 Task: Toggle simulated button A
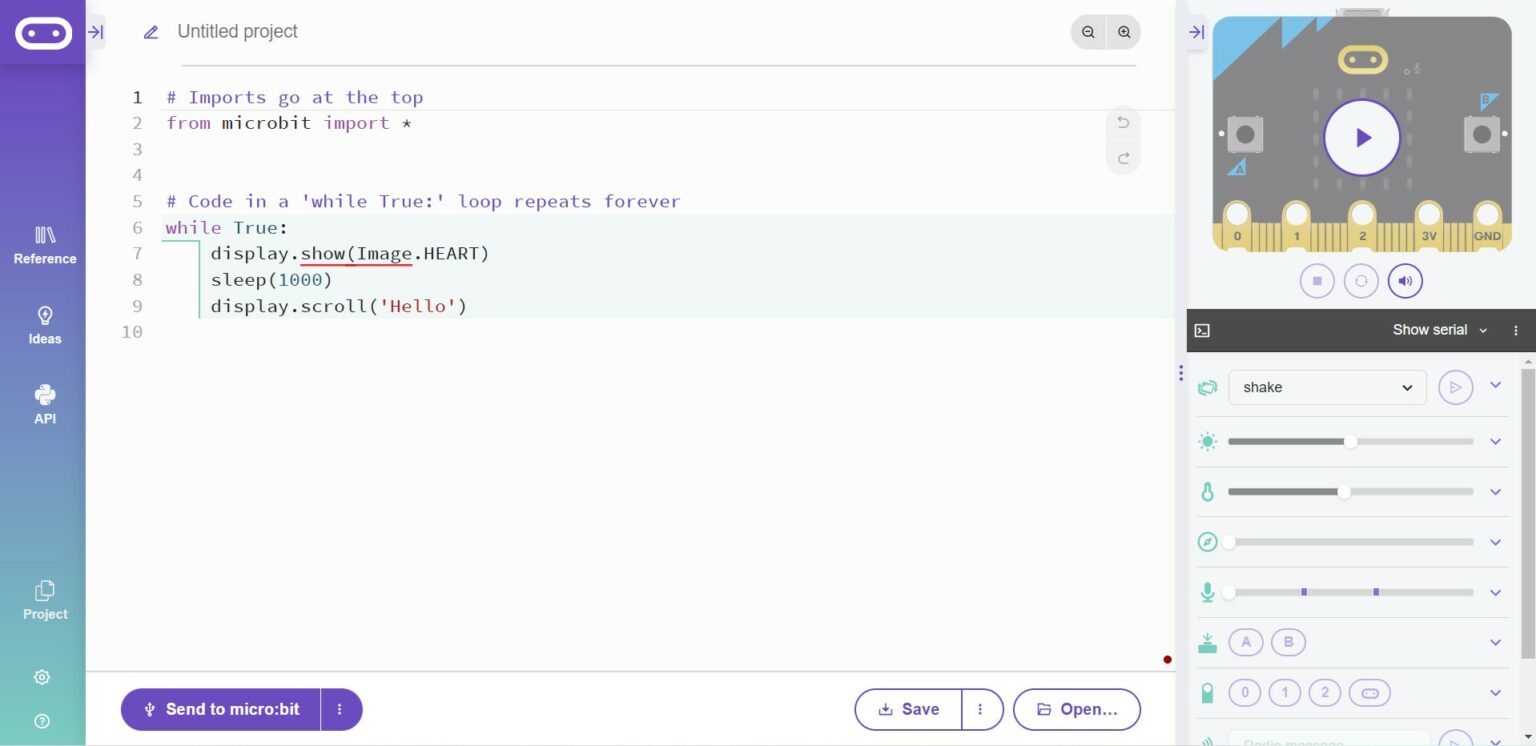pos(1246,642)
